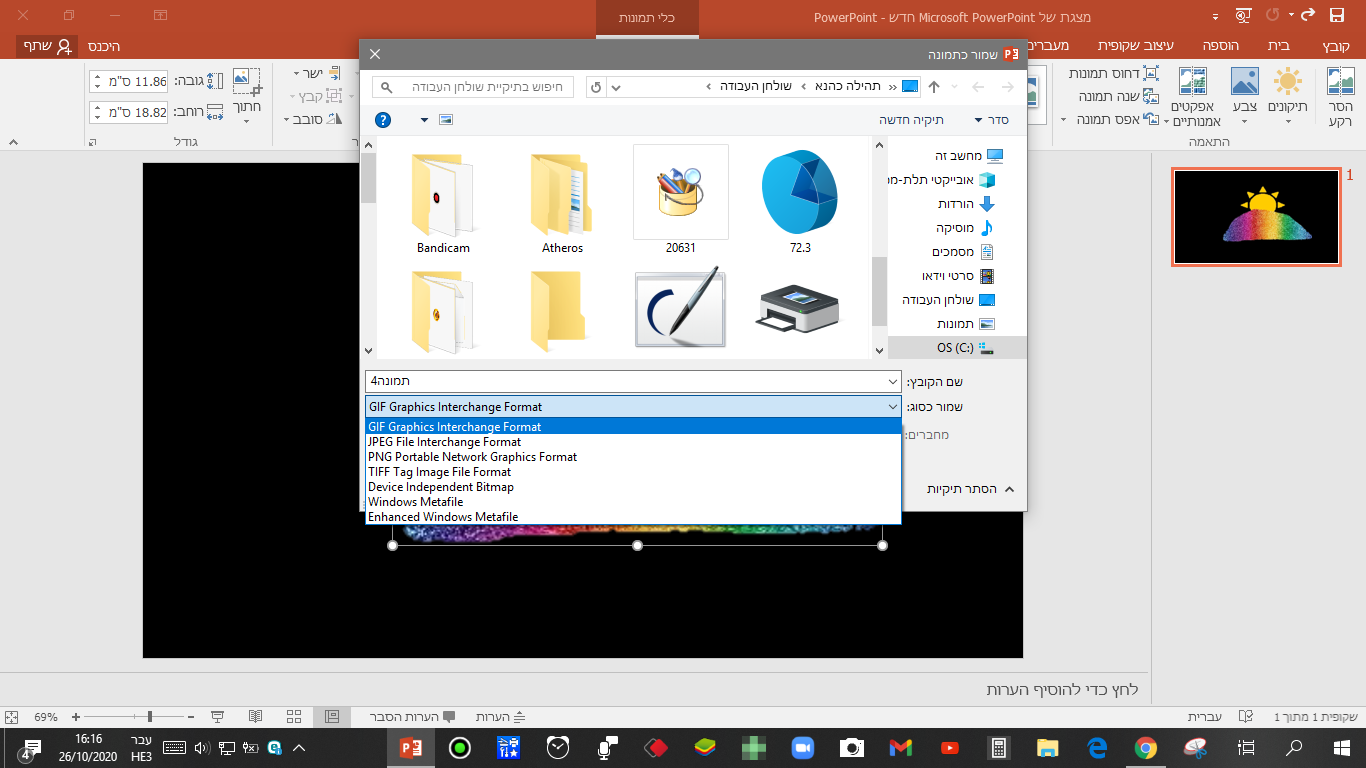This screenshot has height=768, width=1366.
Task: Select the pen tablet file icon
Action: (x=680, y=309)
